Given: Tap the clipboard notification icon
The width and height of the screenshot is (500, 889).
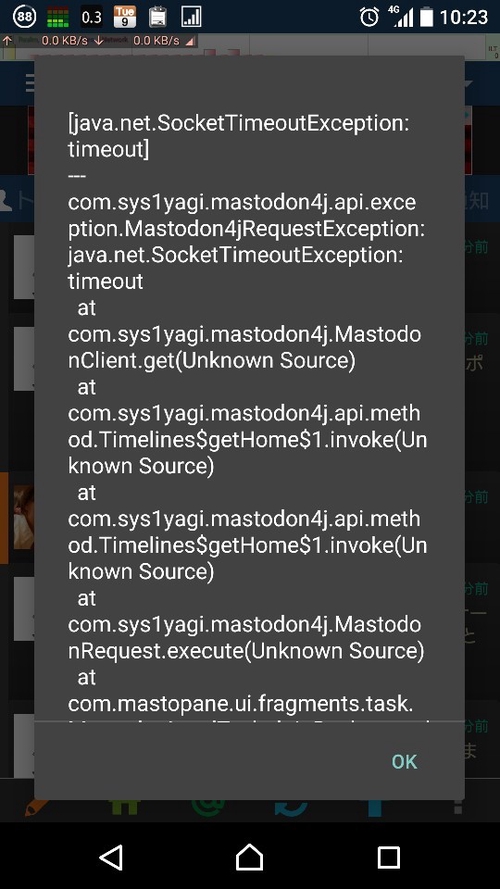Looking at the screenshot, I should coord(158,17).
